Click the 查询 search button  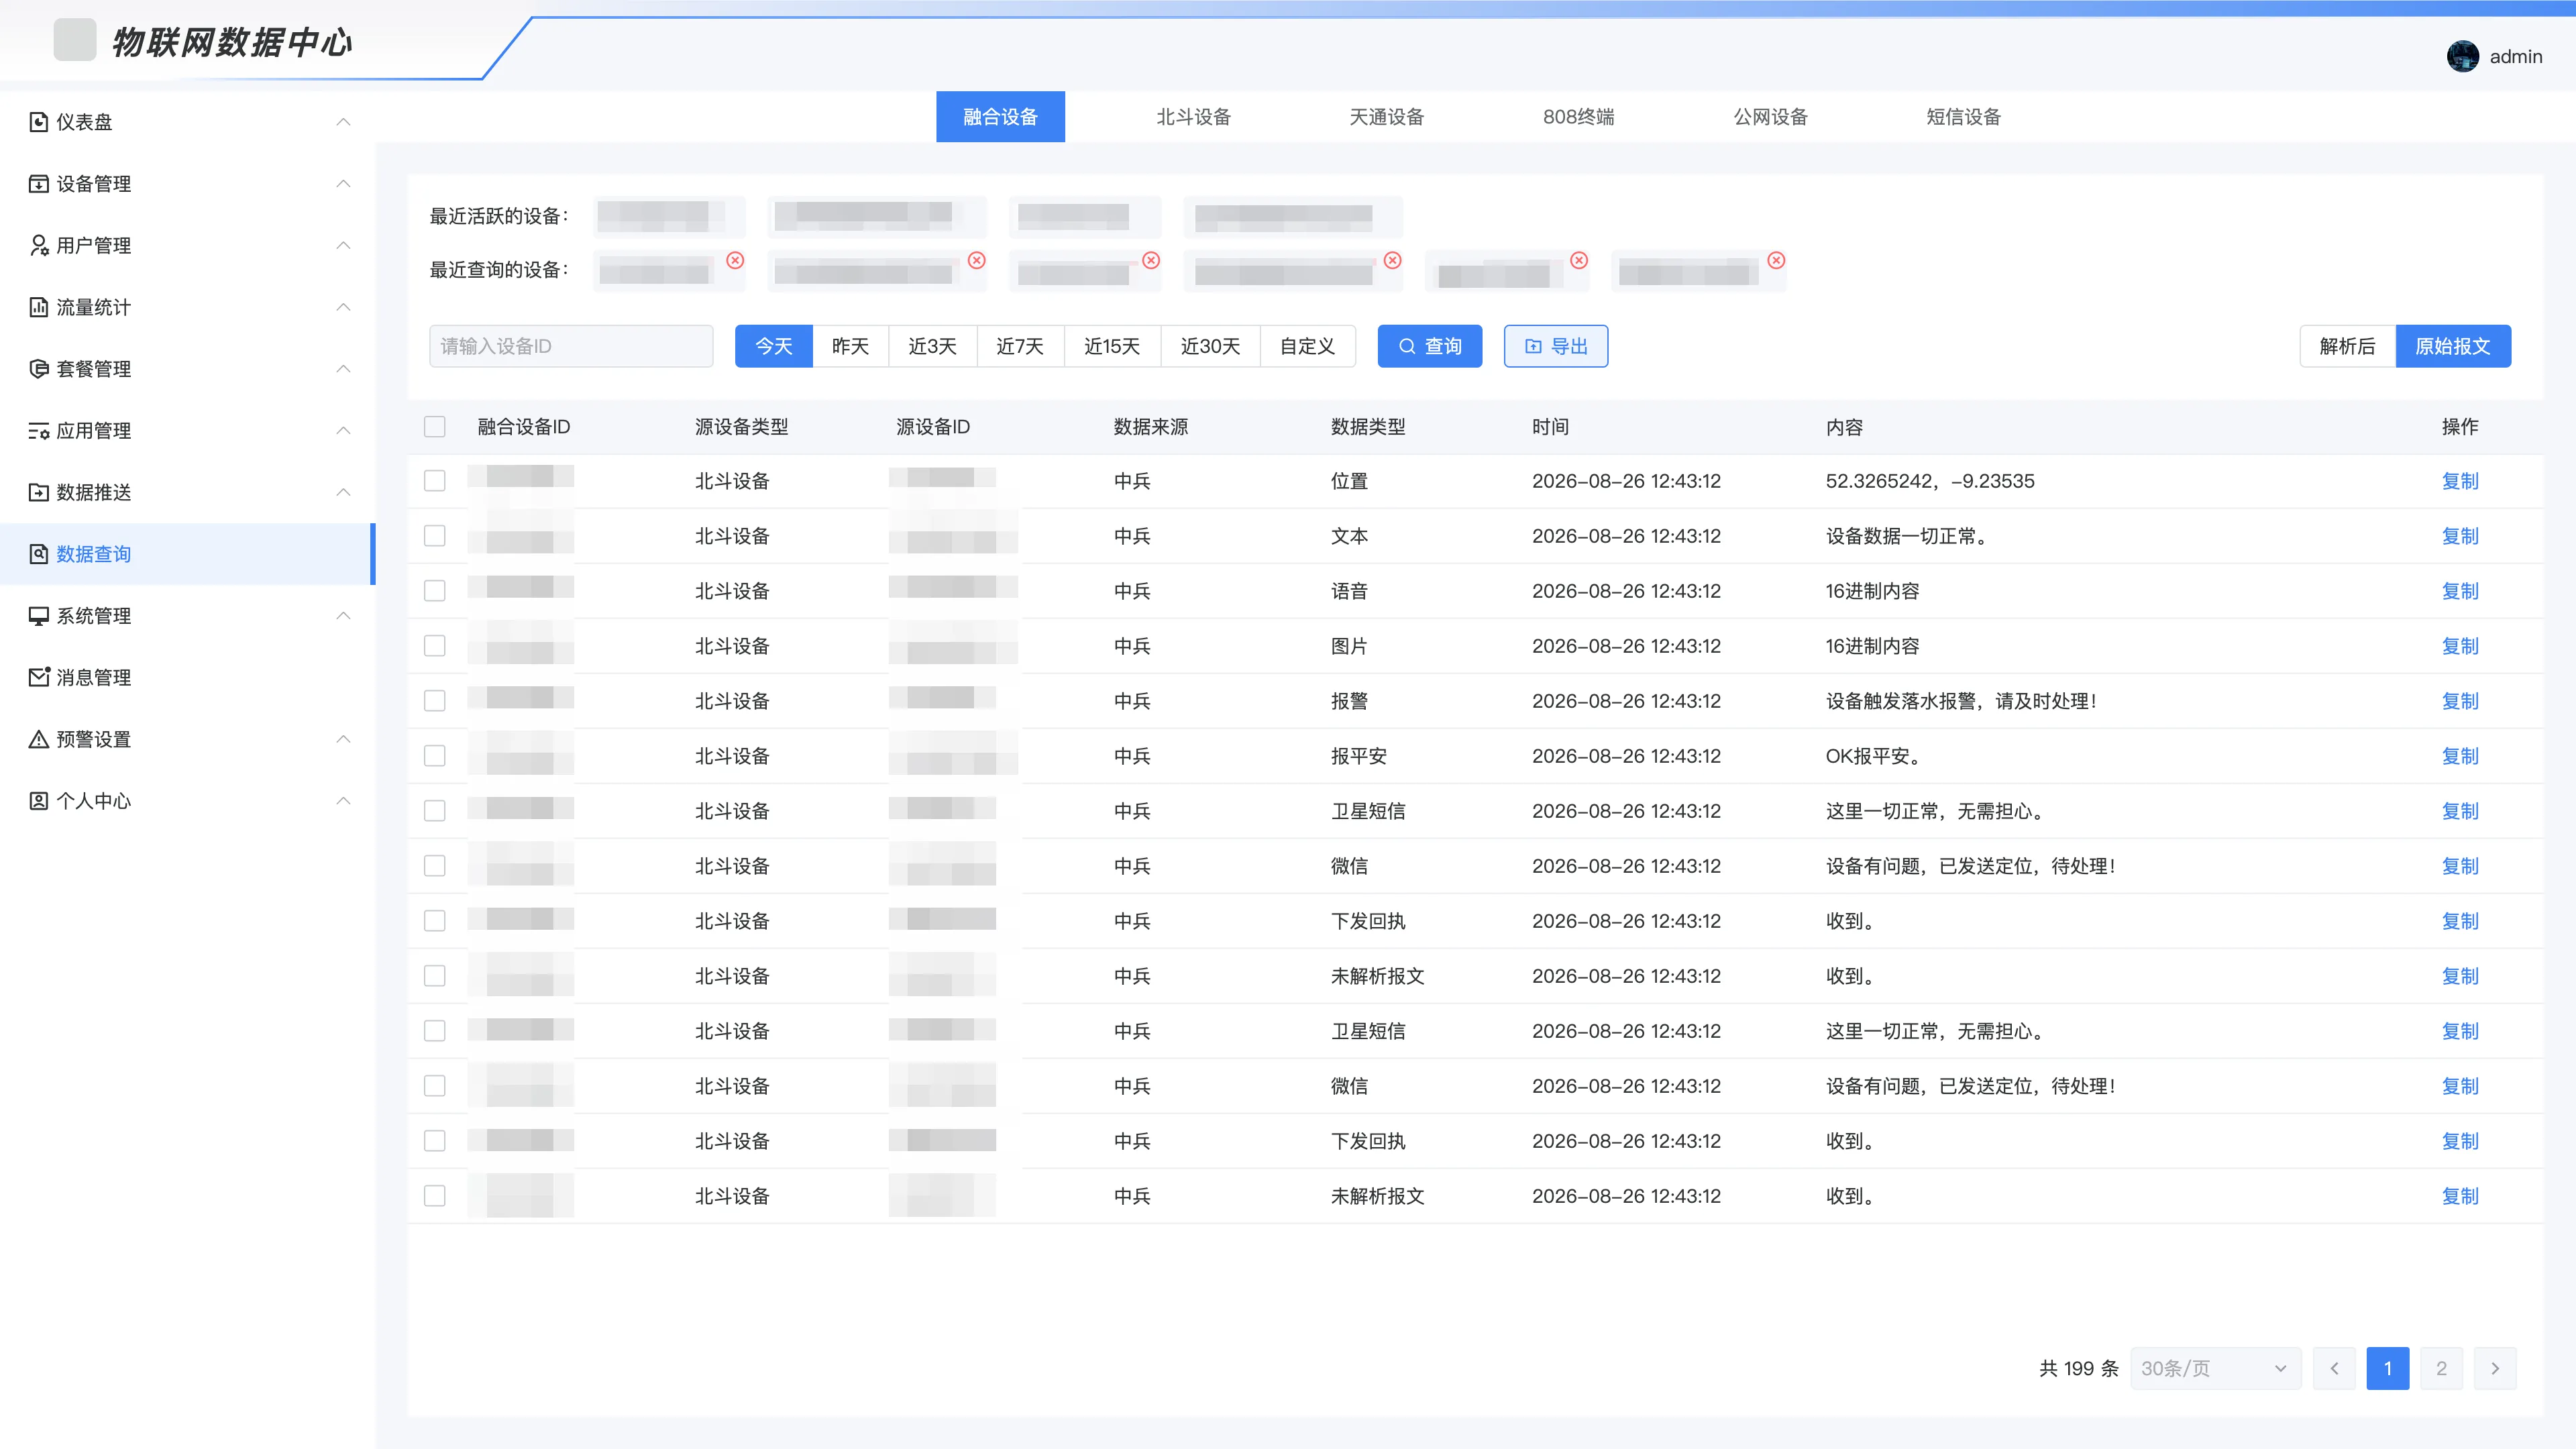coord(1430,346)
